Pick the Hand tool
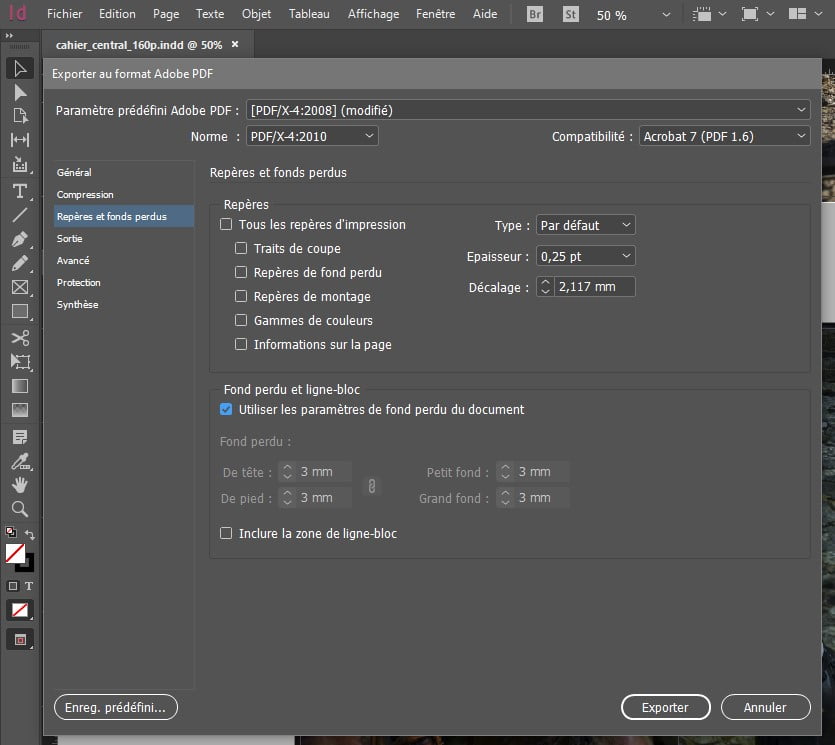 19,484
